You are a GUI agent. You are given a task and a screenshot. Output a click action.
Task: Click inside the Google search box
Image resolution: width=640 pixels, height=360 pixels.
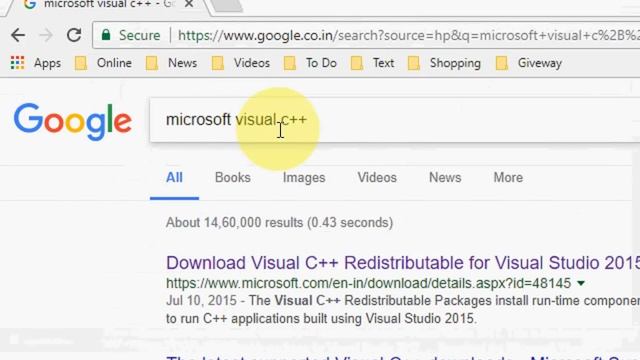(394, 120)
